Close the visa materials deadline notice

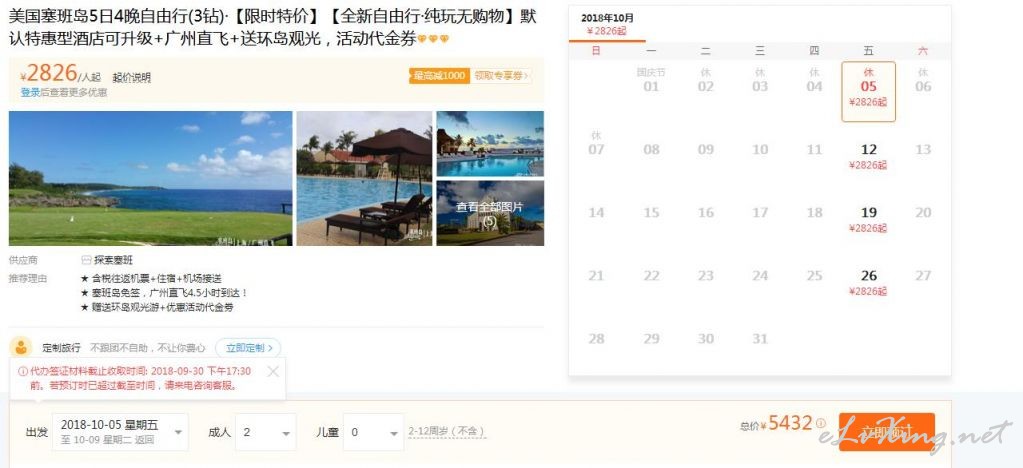coord(273,371)
